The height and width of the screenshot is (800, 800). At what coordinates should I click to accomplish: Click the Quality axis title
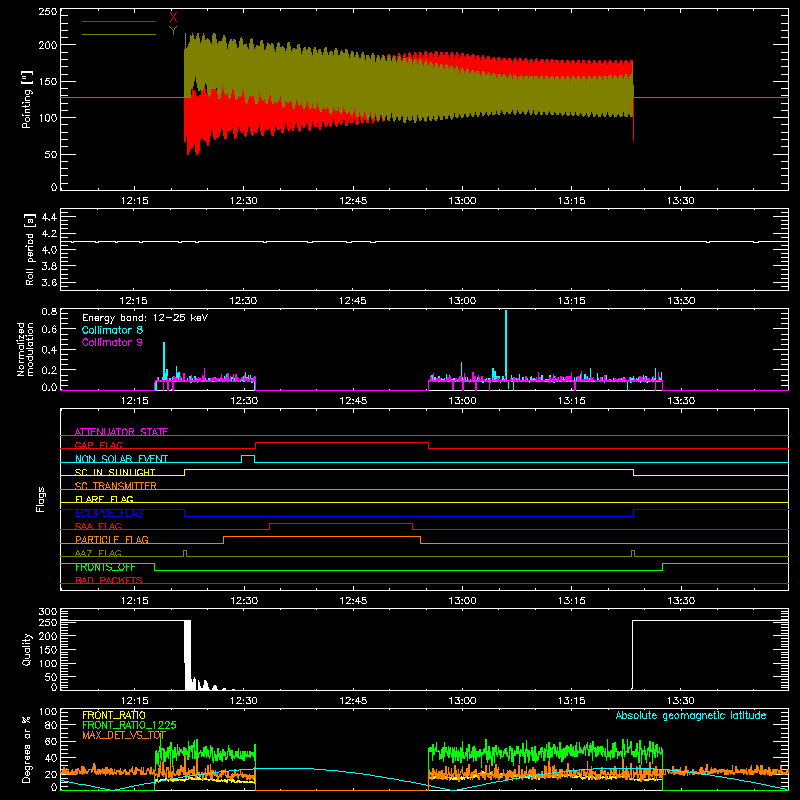point(27,649)
